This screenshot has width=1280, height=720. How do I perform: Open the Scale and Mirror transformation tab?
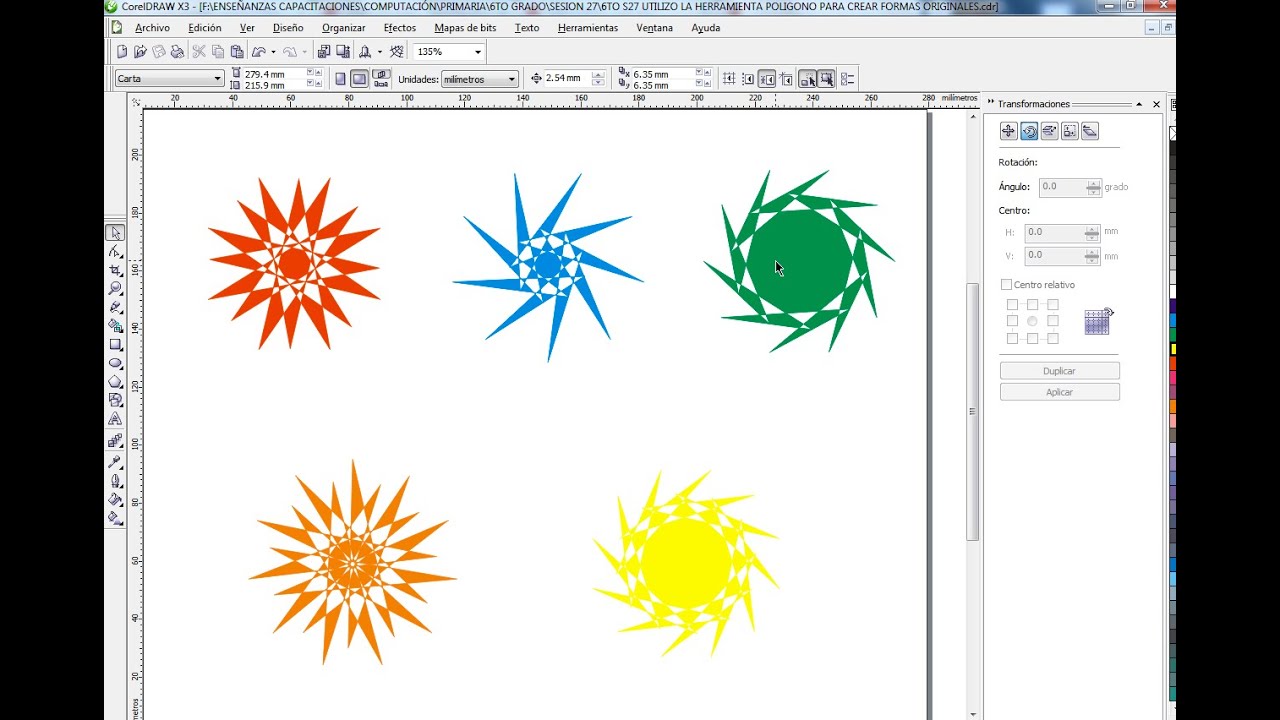point(1049,131)
